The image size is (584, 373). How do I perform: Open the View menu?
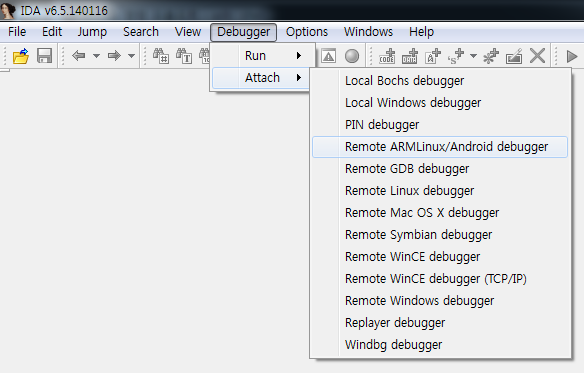tap(188, 32)
